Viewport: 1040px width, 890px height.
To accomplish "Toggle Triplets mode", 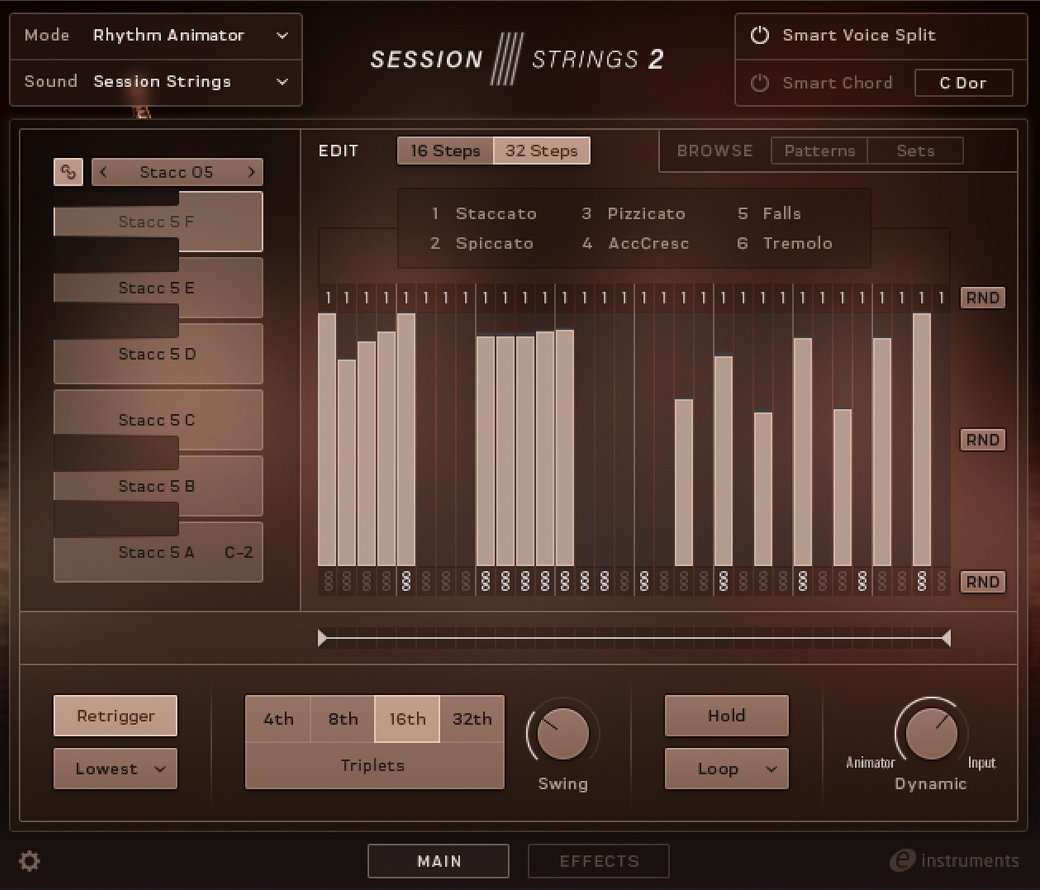I will 374,766.
